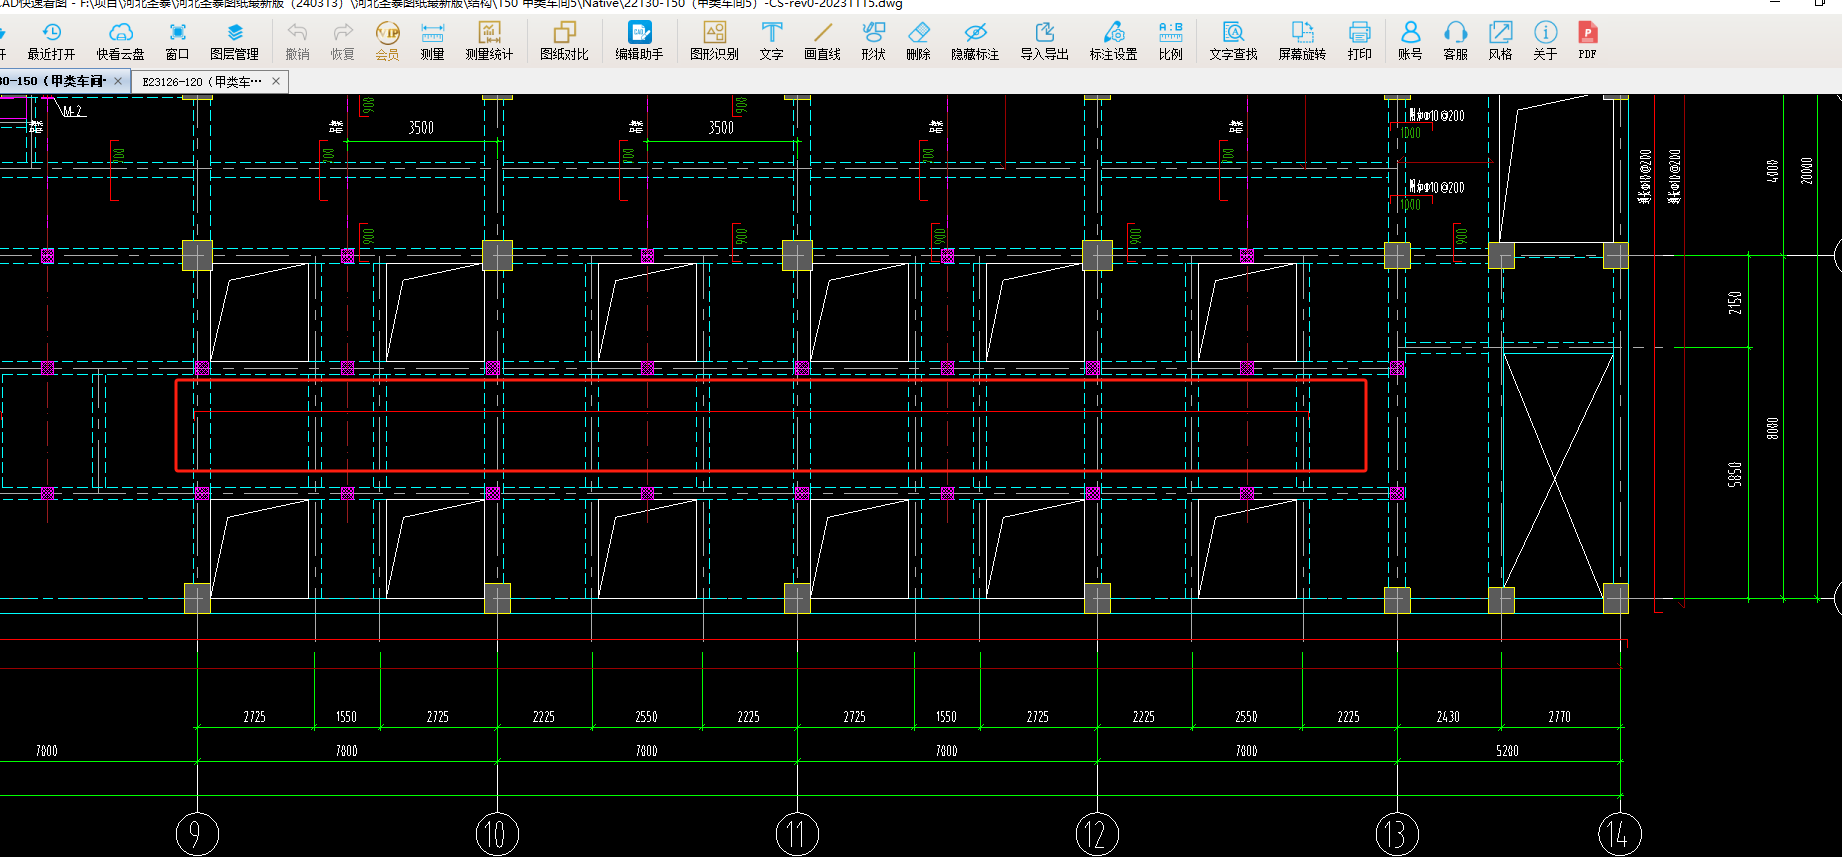Start 图形识别 shape recognition
Image resolution: width=1842 pixels, height=857 pixels.
click(714, 41)
